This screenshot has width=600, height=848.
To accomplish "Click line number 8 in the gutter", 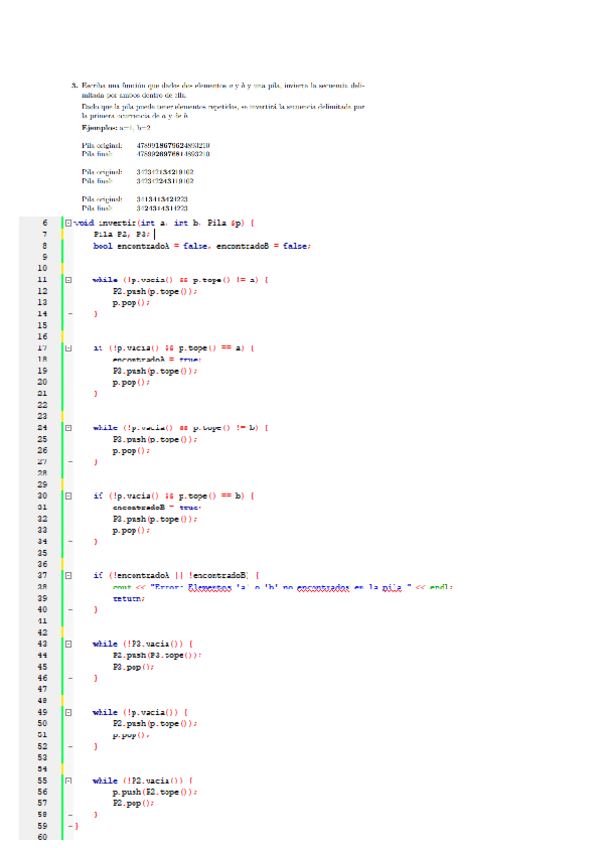I will (x=44, y=245).
